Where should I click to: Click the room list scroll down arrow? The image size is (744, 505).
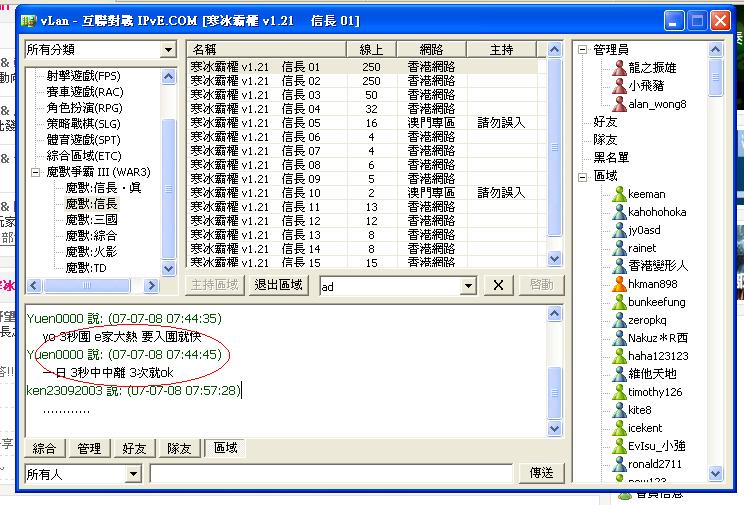(554, 259)
